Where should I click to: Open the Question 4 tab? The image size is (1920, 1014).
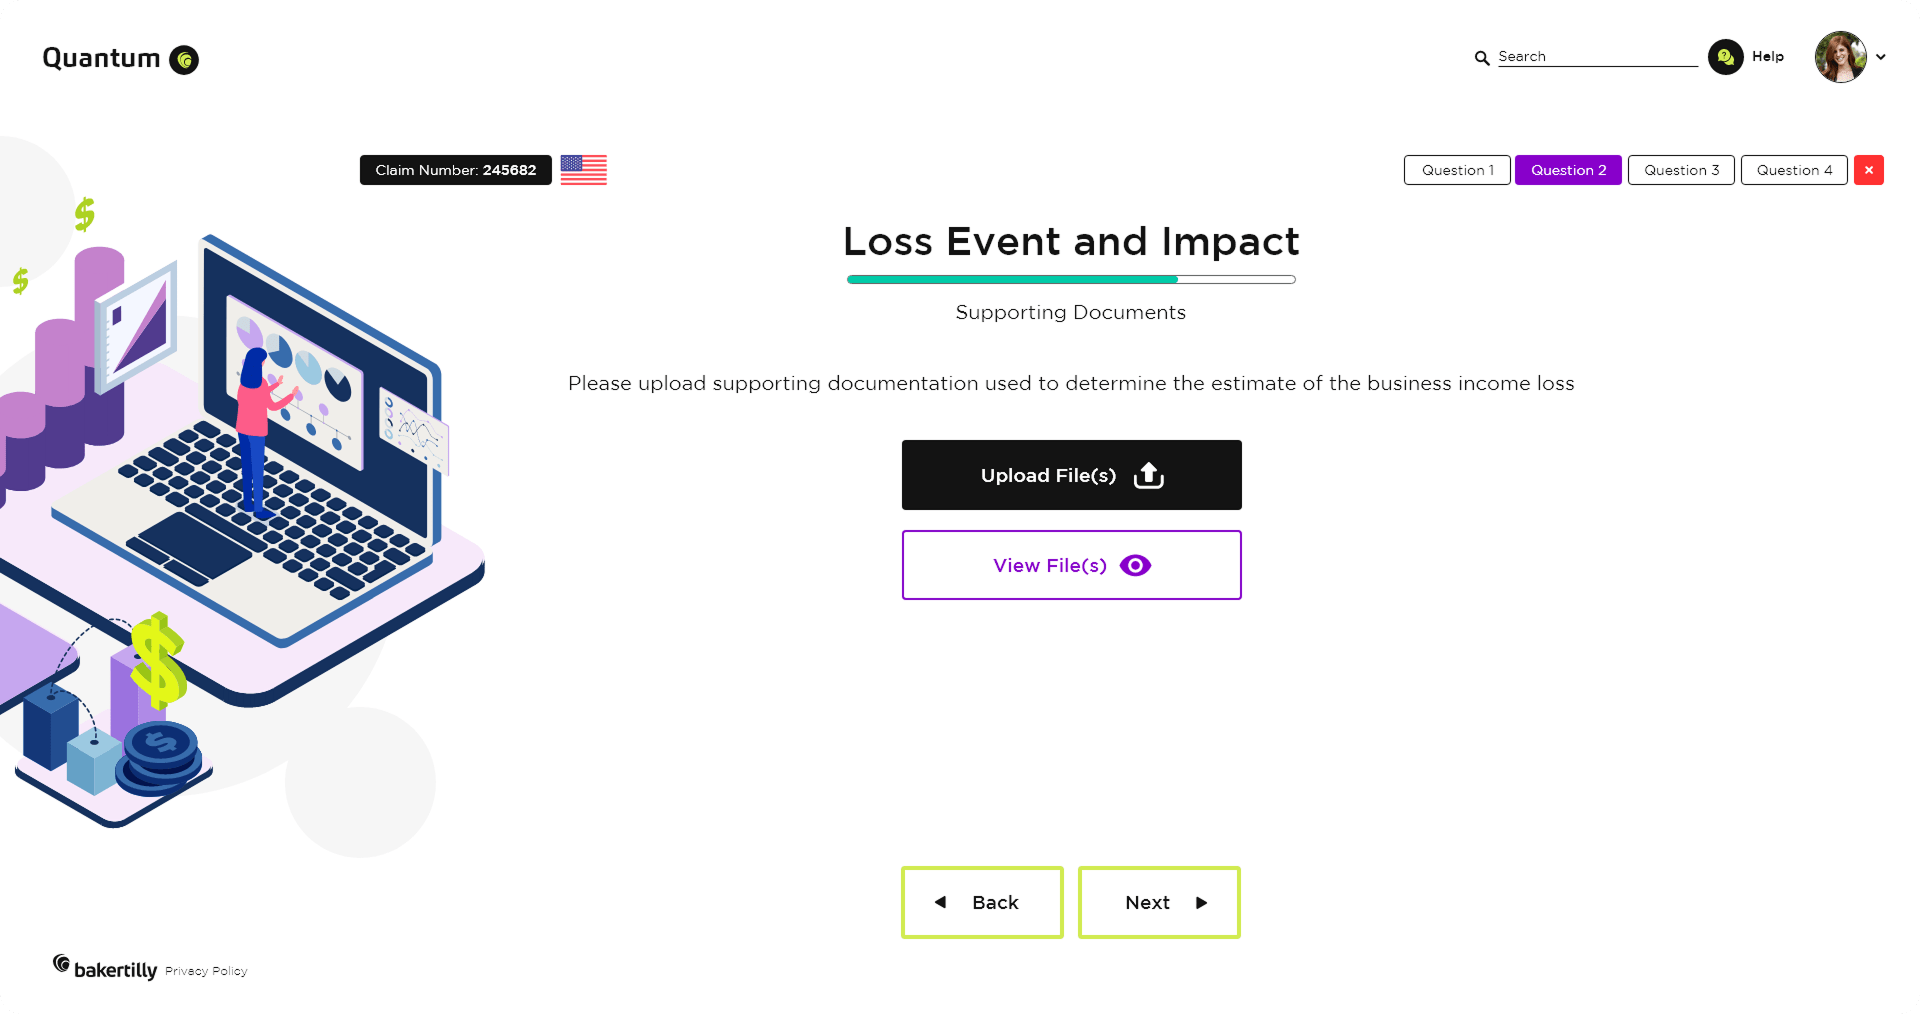point(1794,170)
